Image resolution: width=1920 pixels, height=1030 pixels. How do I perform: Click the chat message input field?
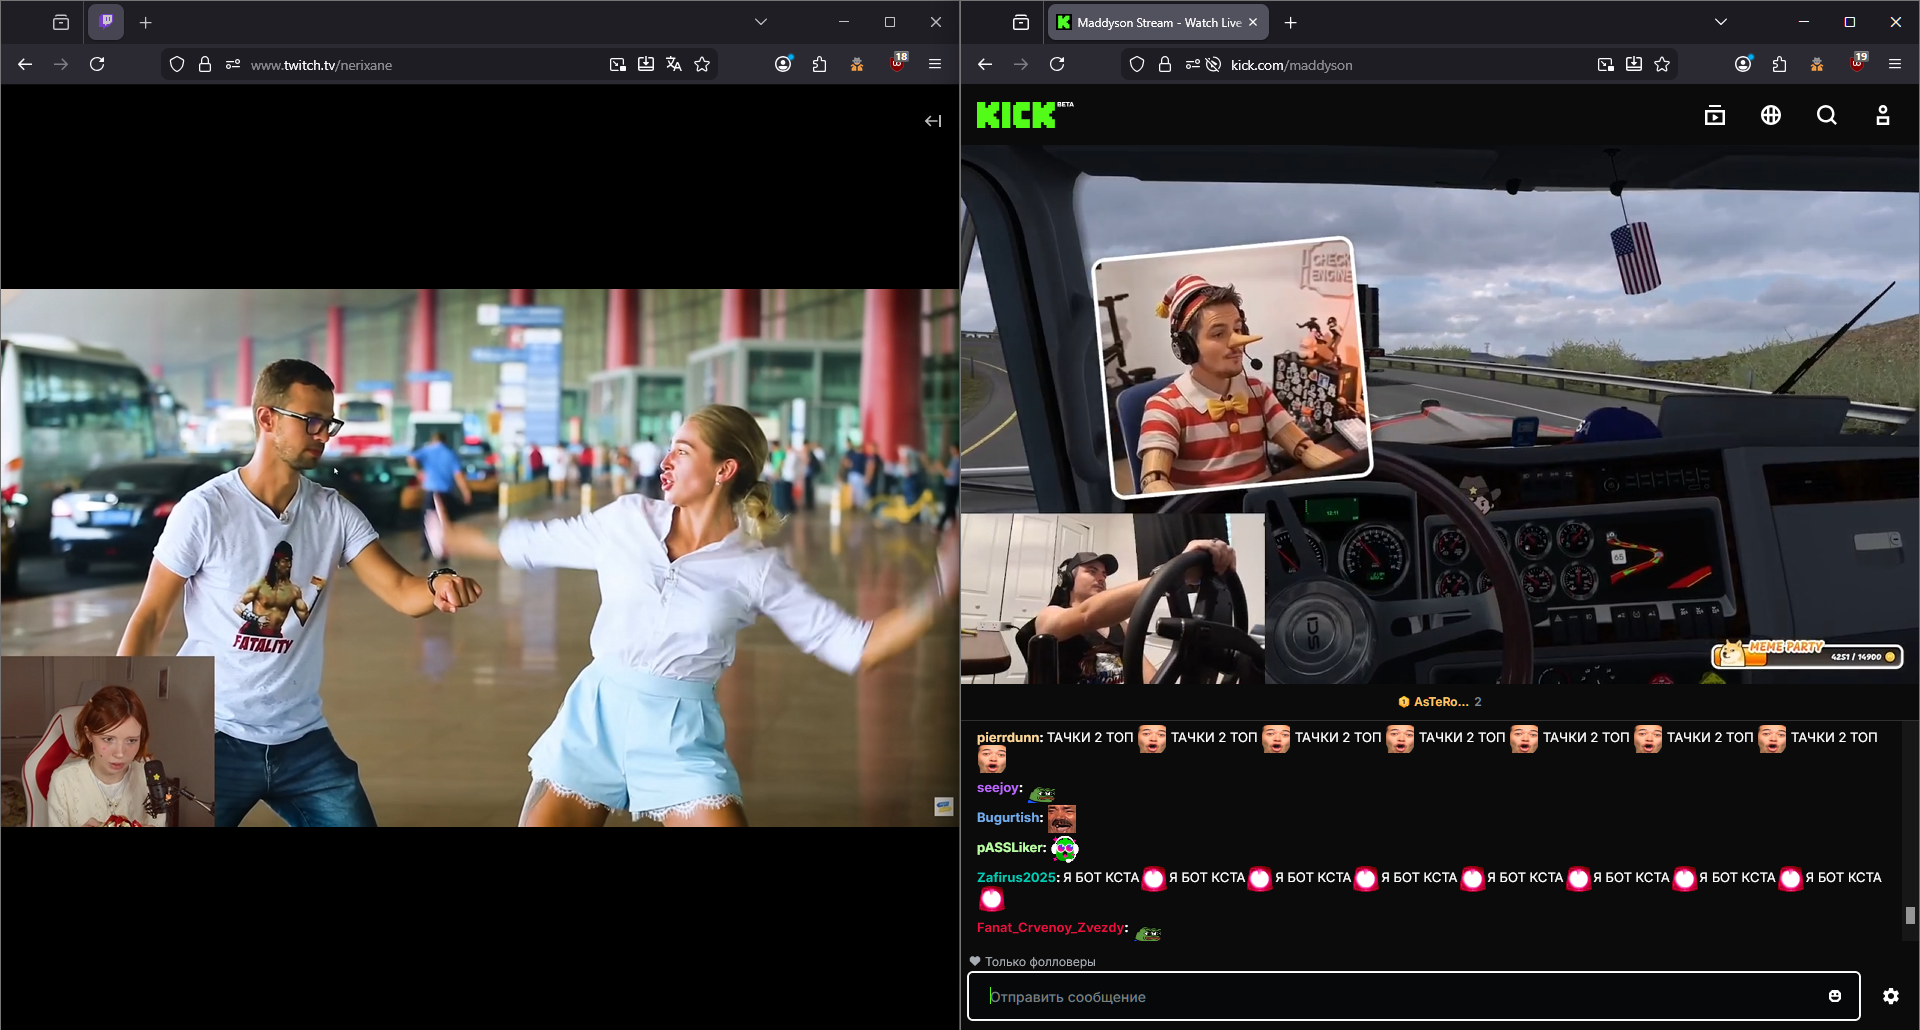click(x=1400, y=996)
